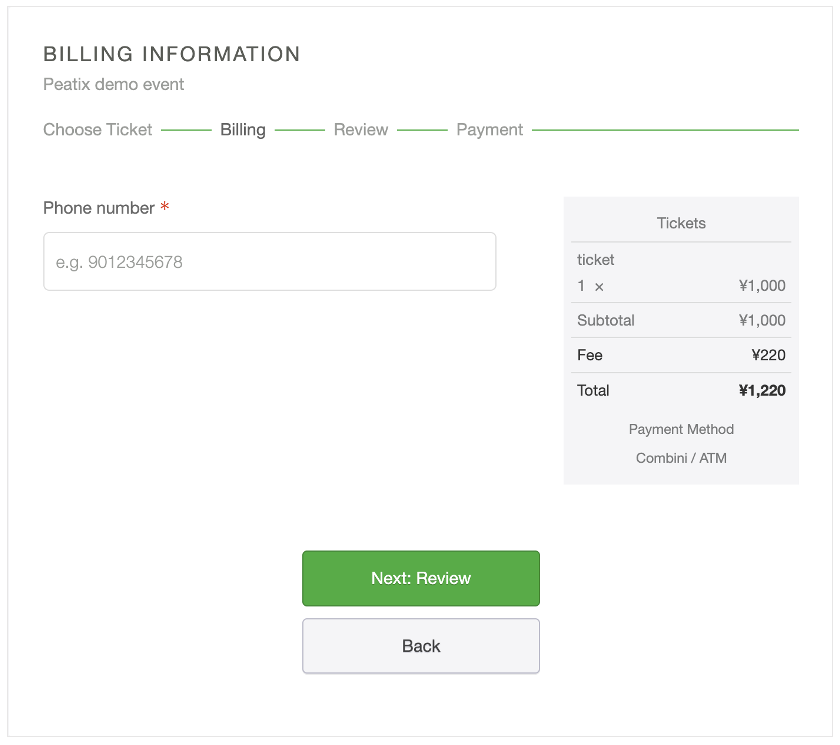The width and height of the screenshot is (840, 745).
Task: Click the Fee label in summary
Action: [x=590, y=355]
